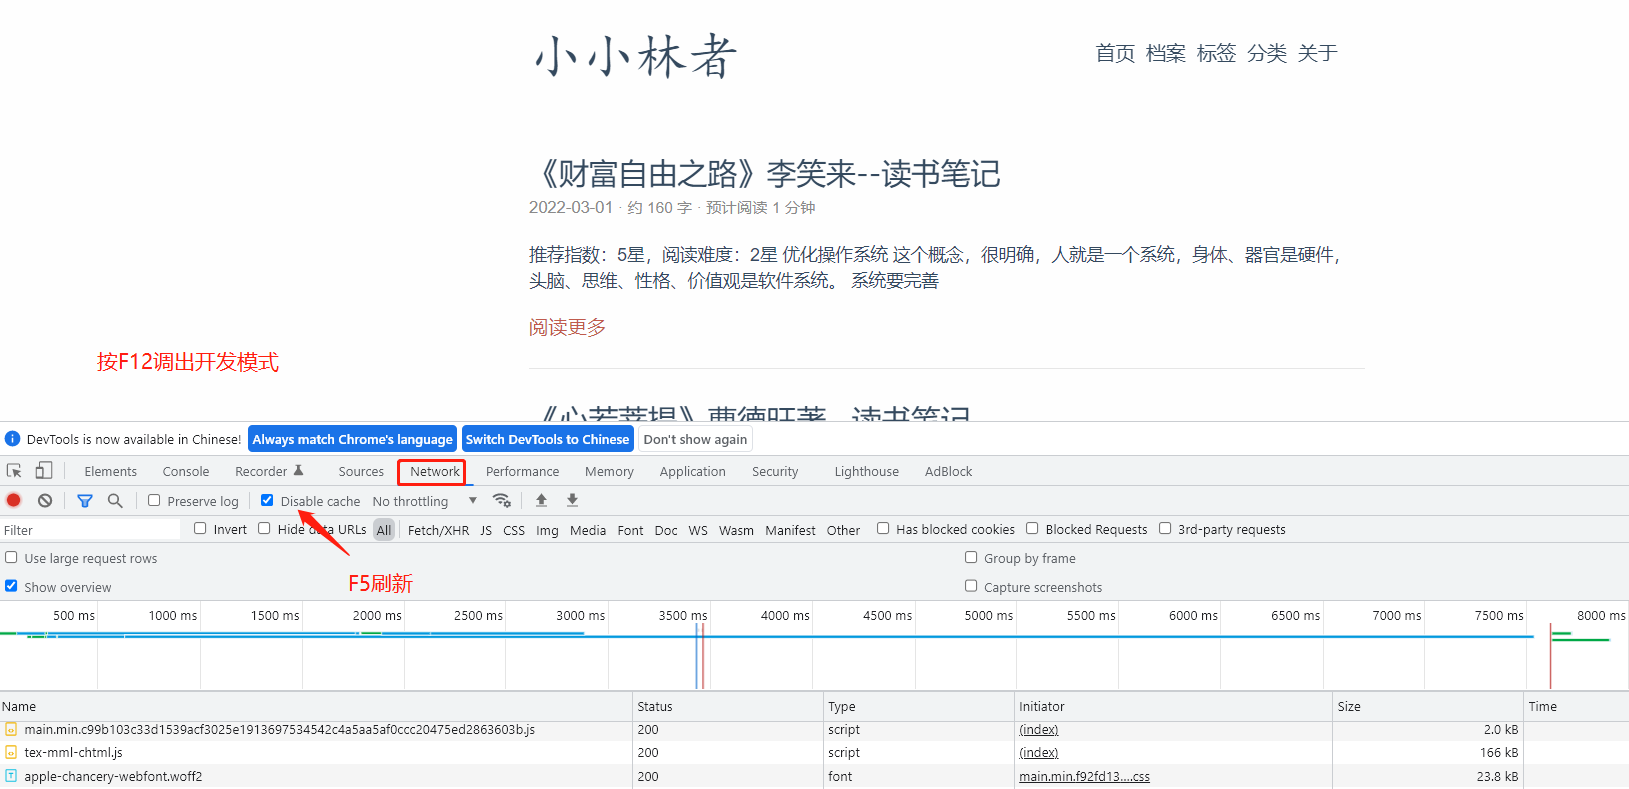The width and height of the screenshot is (1629, 789).
Task: Filter requests by WS type
Action: (x=698, y=530)
